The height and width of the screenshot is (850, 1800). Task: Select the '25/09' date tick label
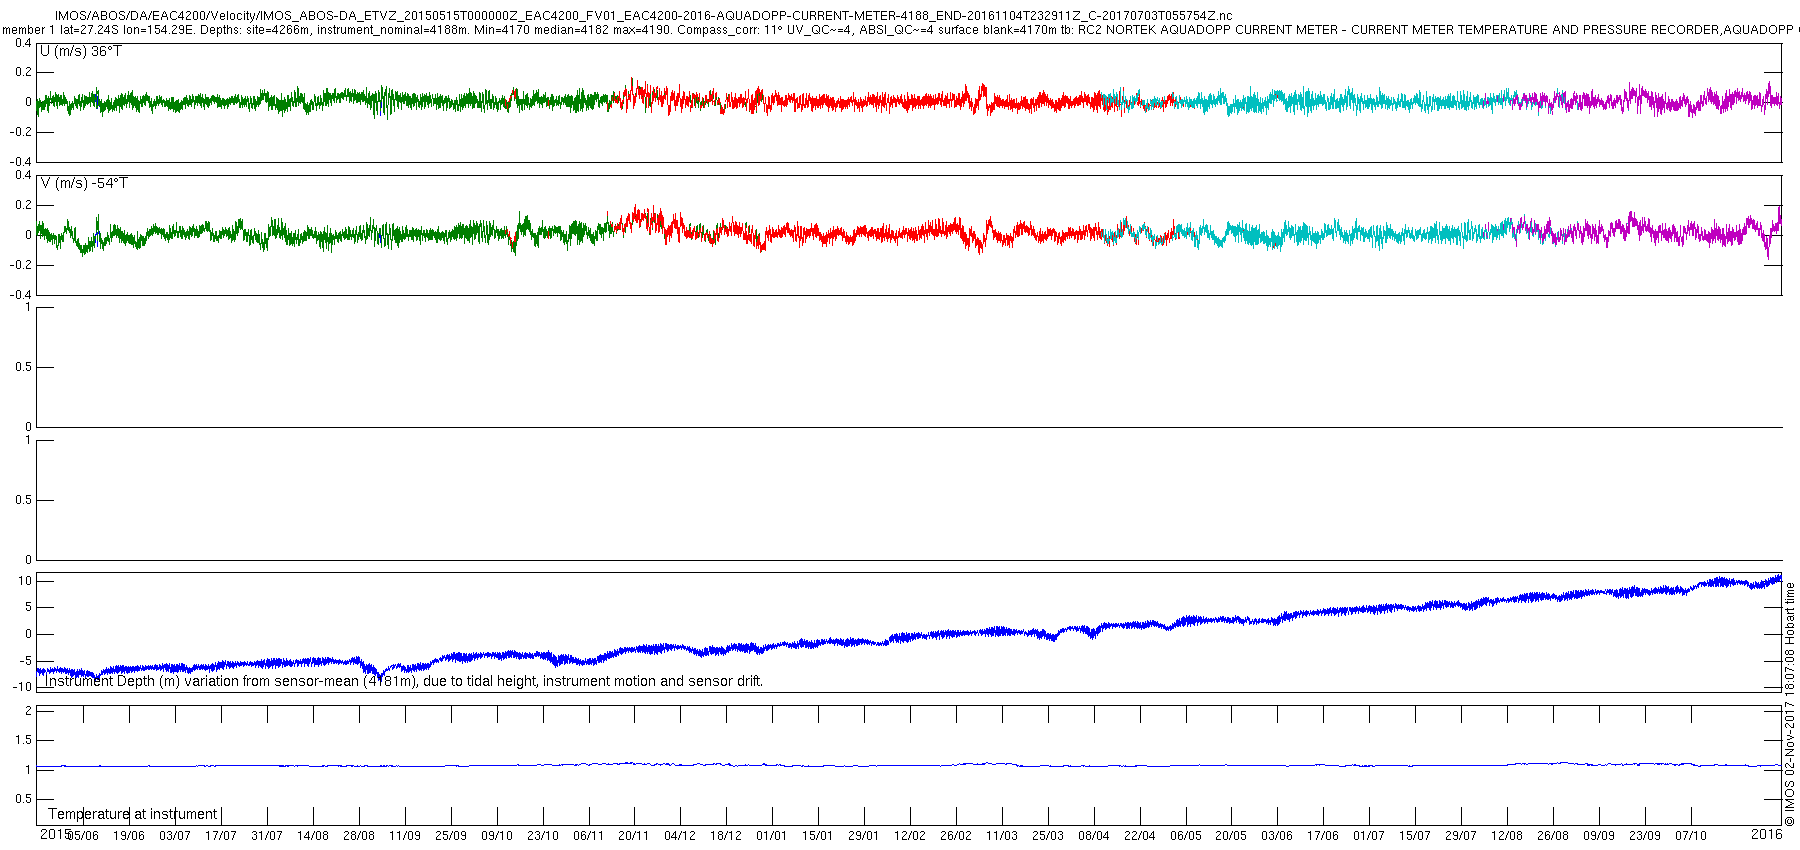tap(450, 836)
